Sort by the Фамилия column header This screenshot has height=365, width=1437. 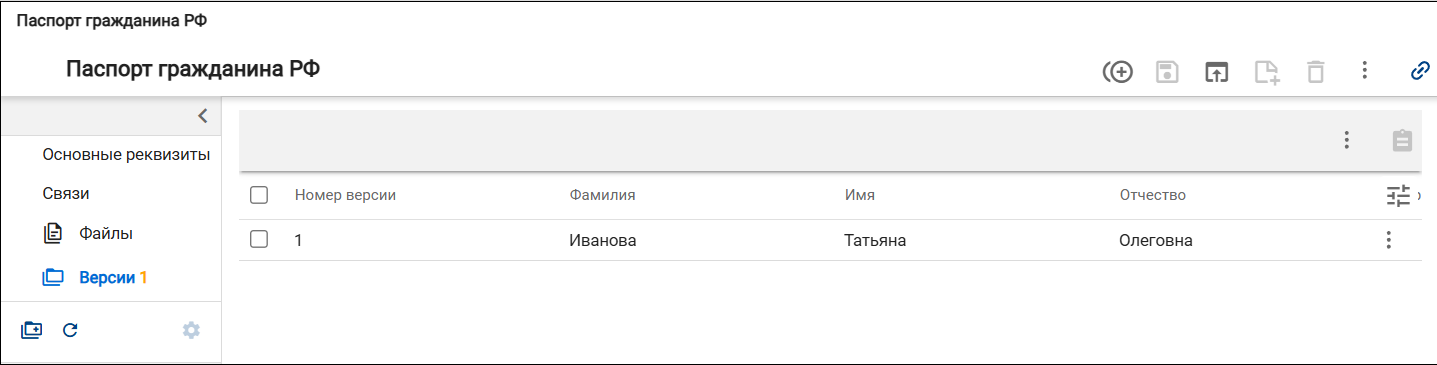[x=602, y=195]
